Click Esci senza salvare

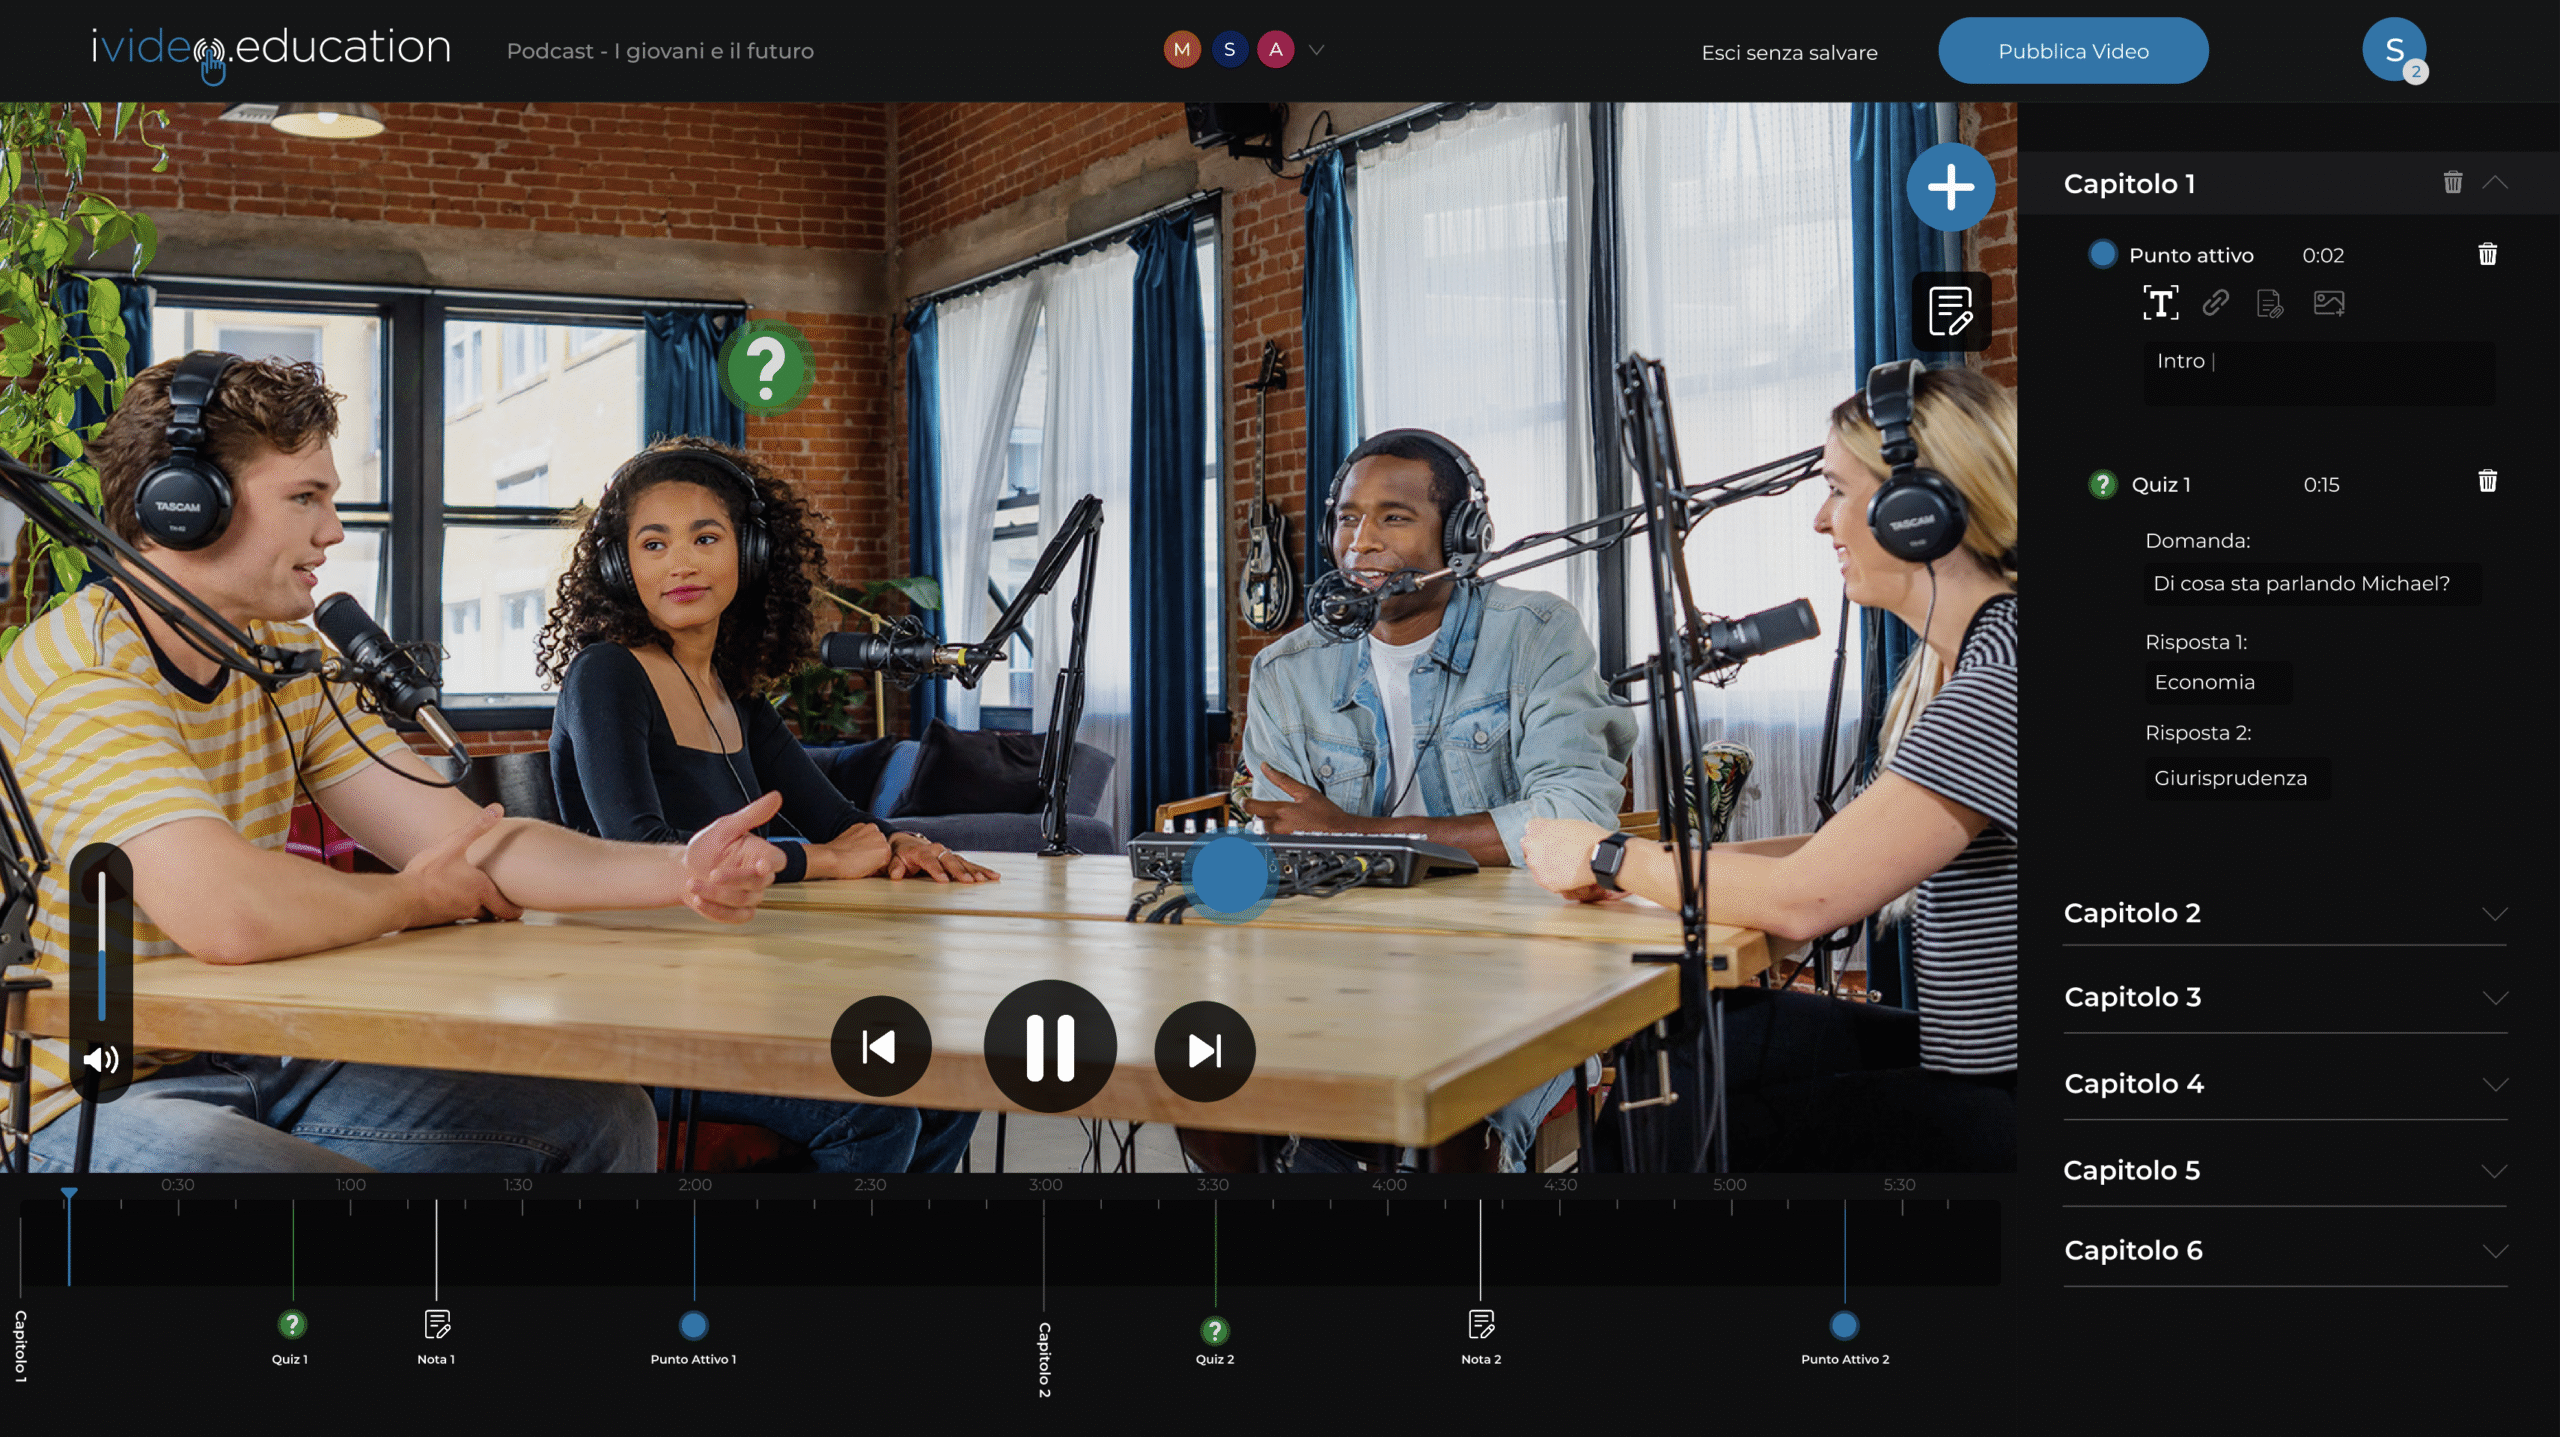pos(1789,52)
